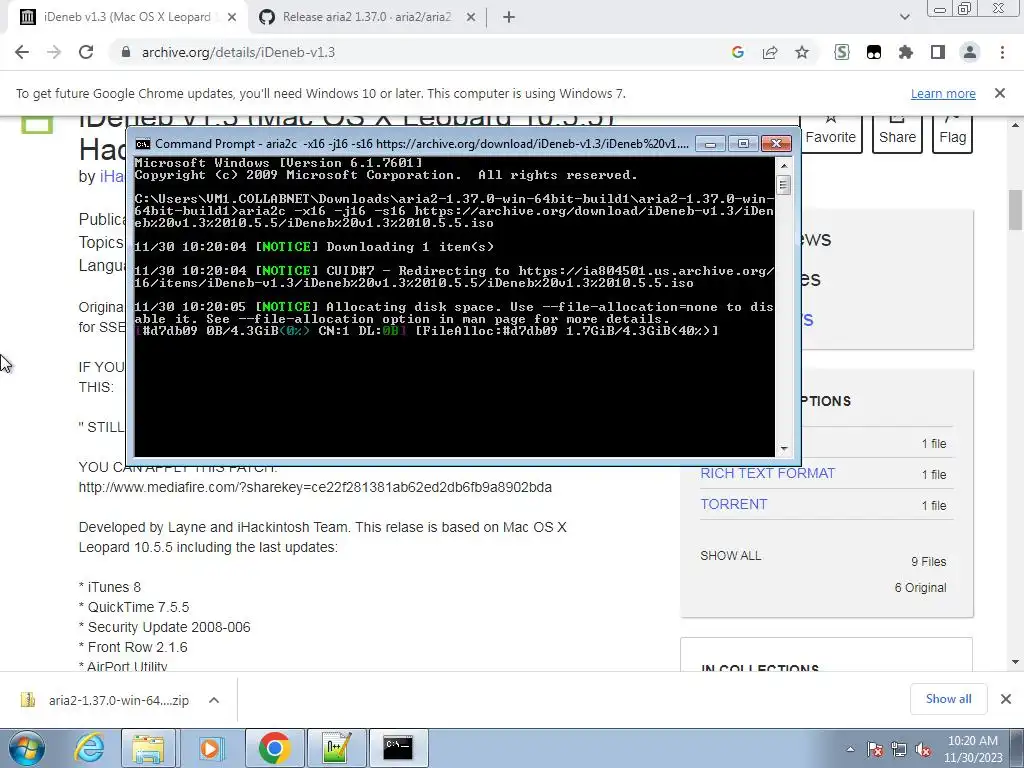The image size is (1024, 768).
Task: Open Chrome three-dot menu
Action: click(x=1002, y=52)
